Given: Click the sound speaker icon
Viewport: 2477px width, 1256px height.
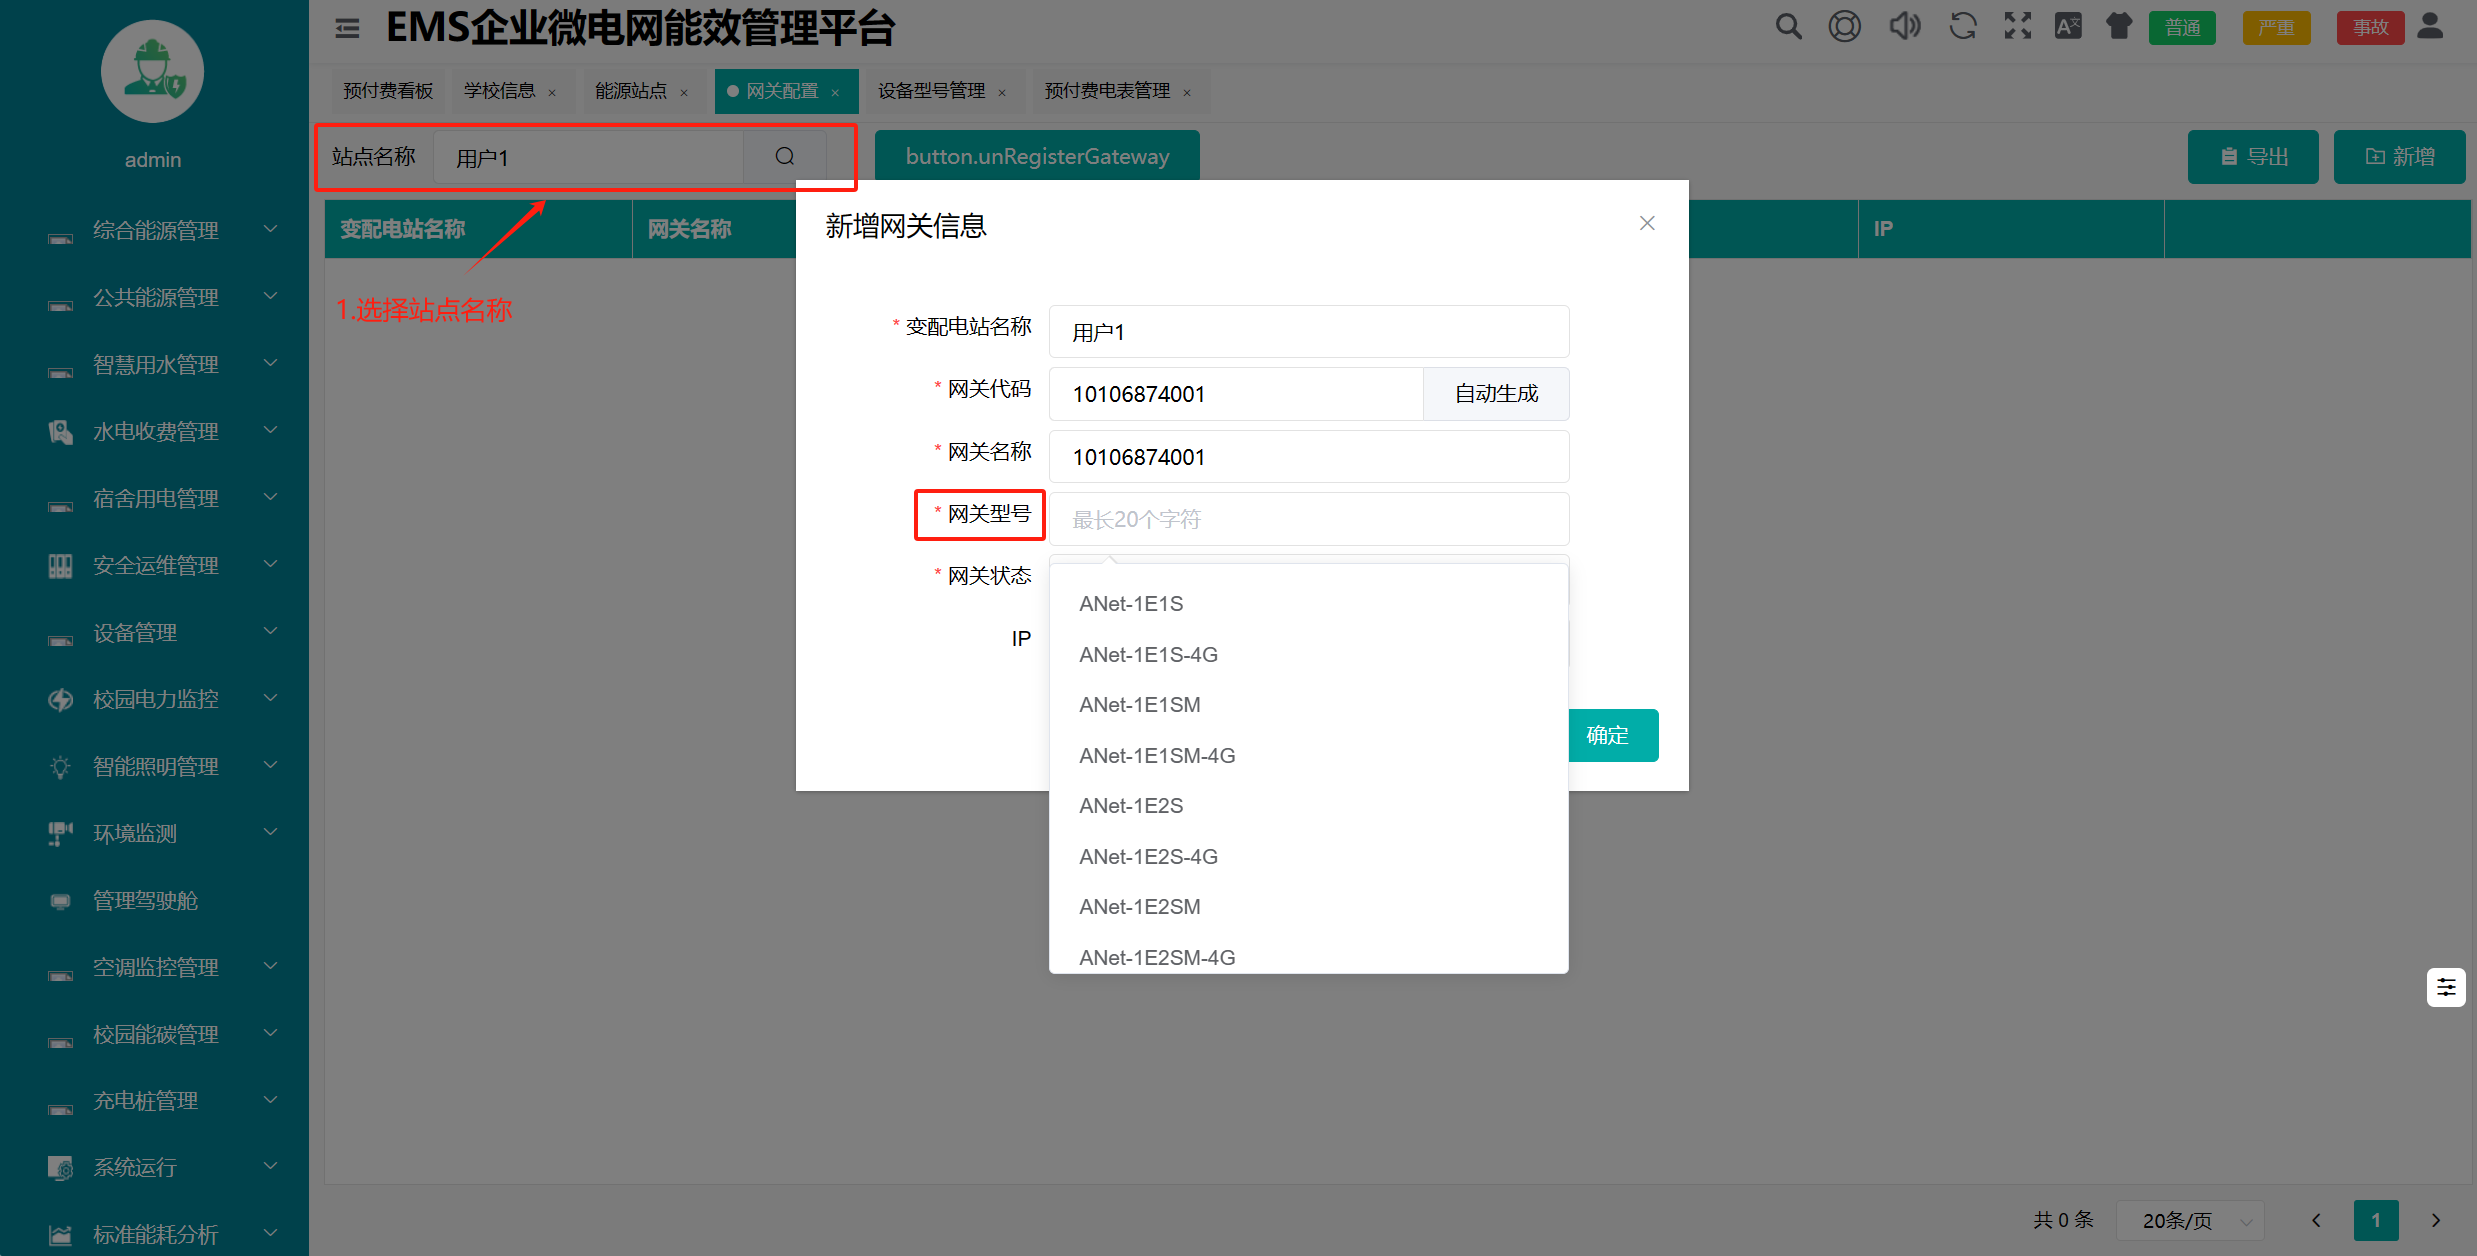Looking at the screenshot, I should pos(1904,27).
